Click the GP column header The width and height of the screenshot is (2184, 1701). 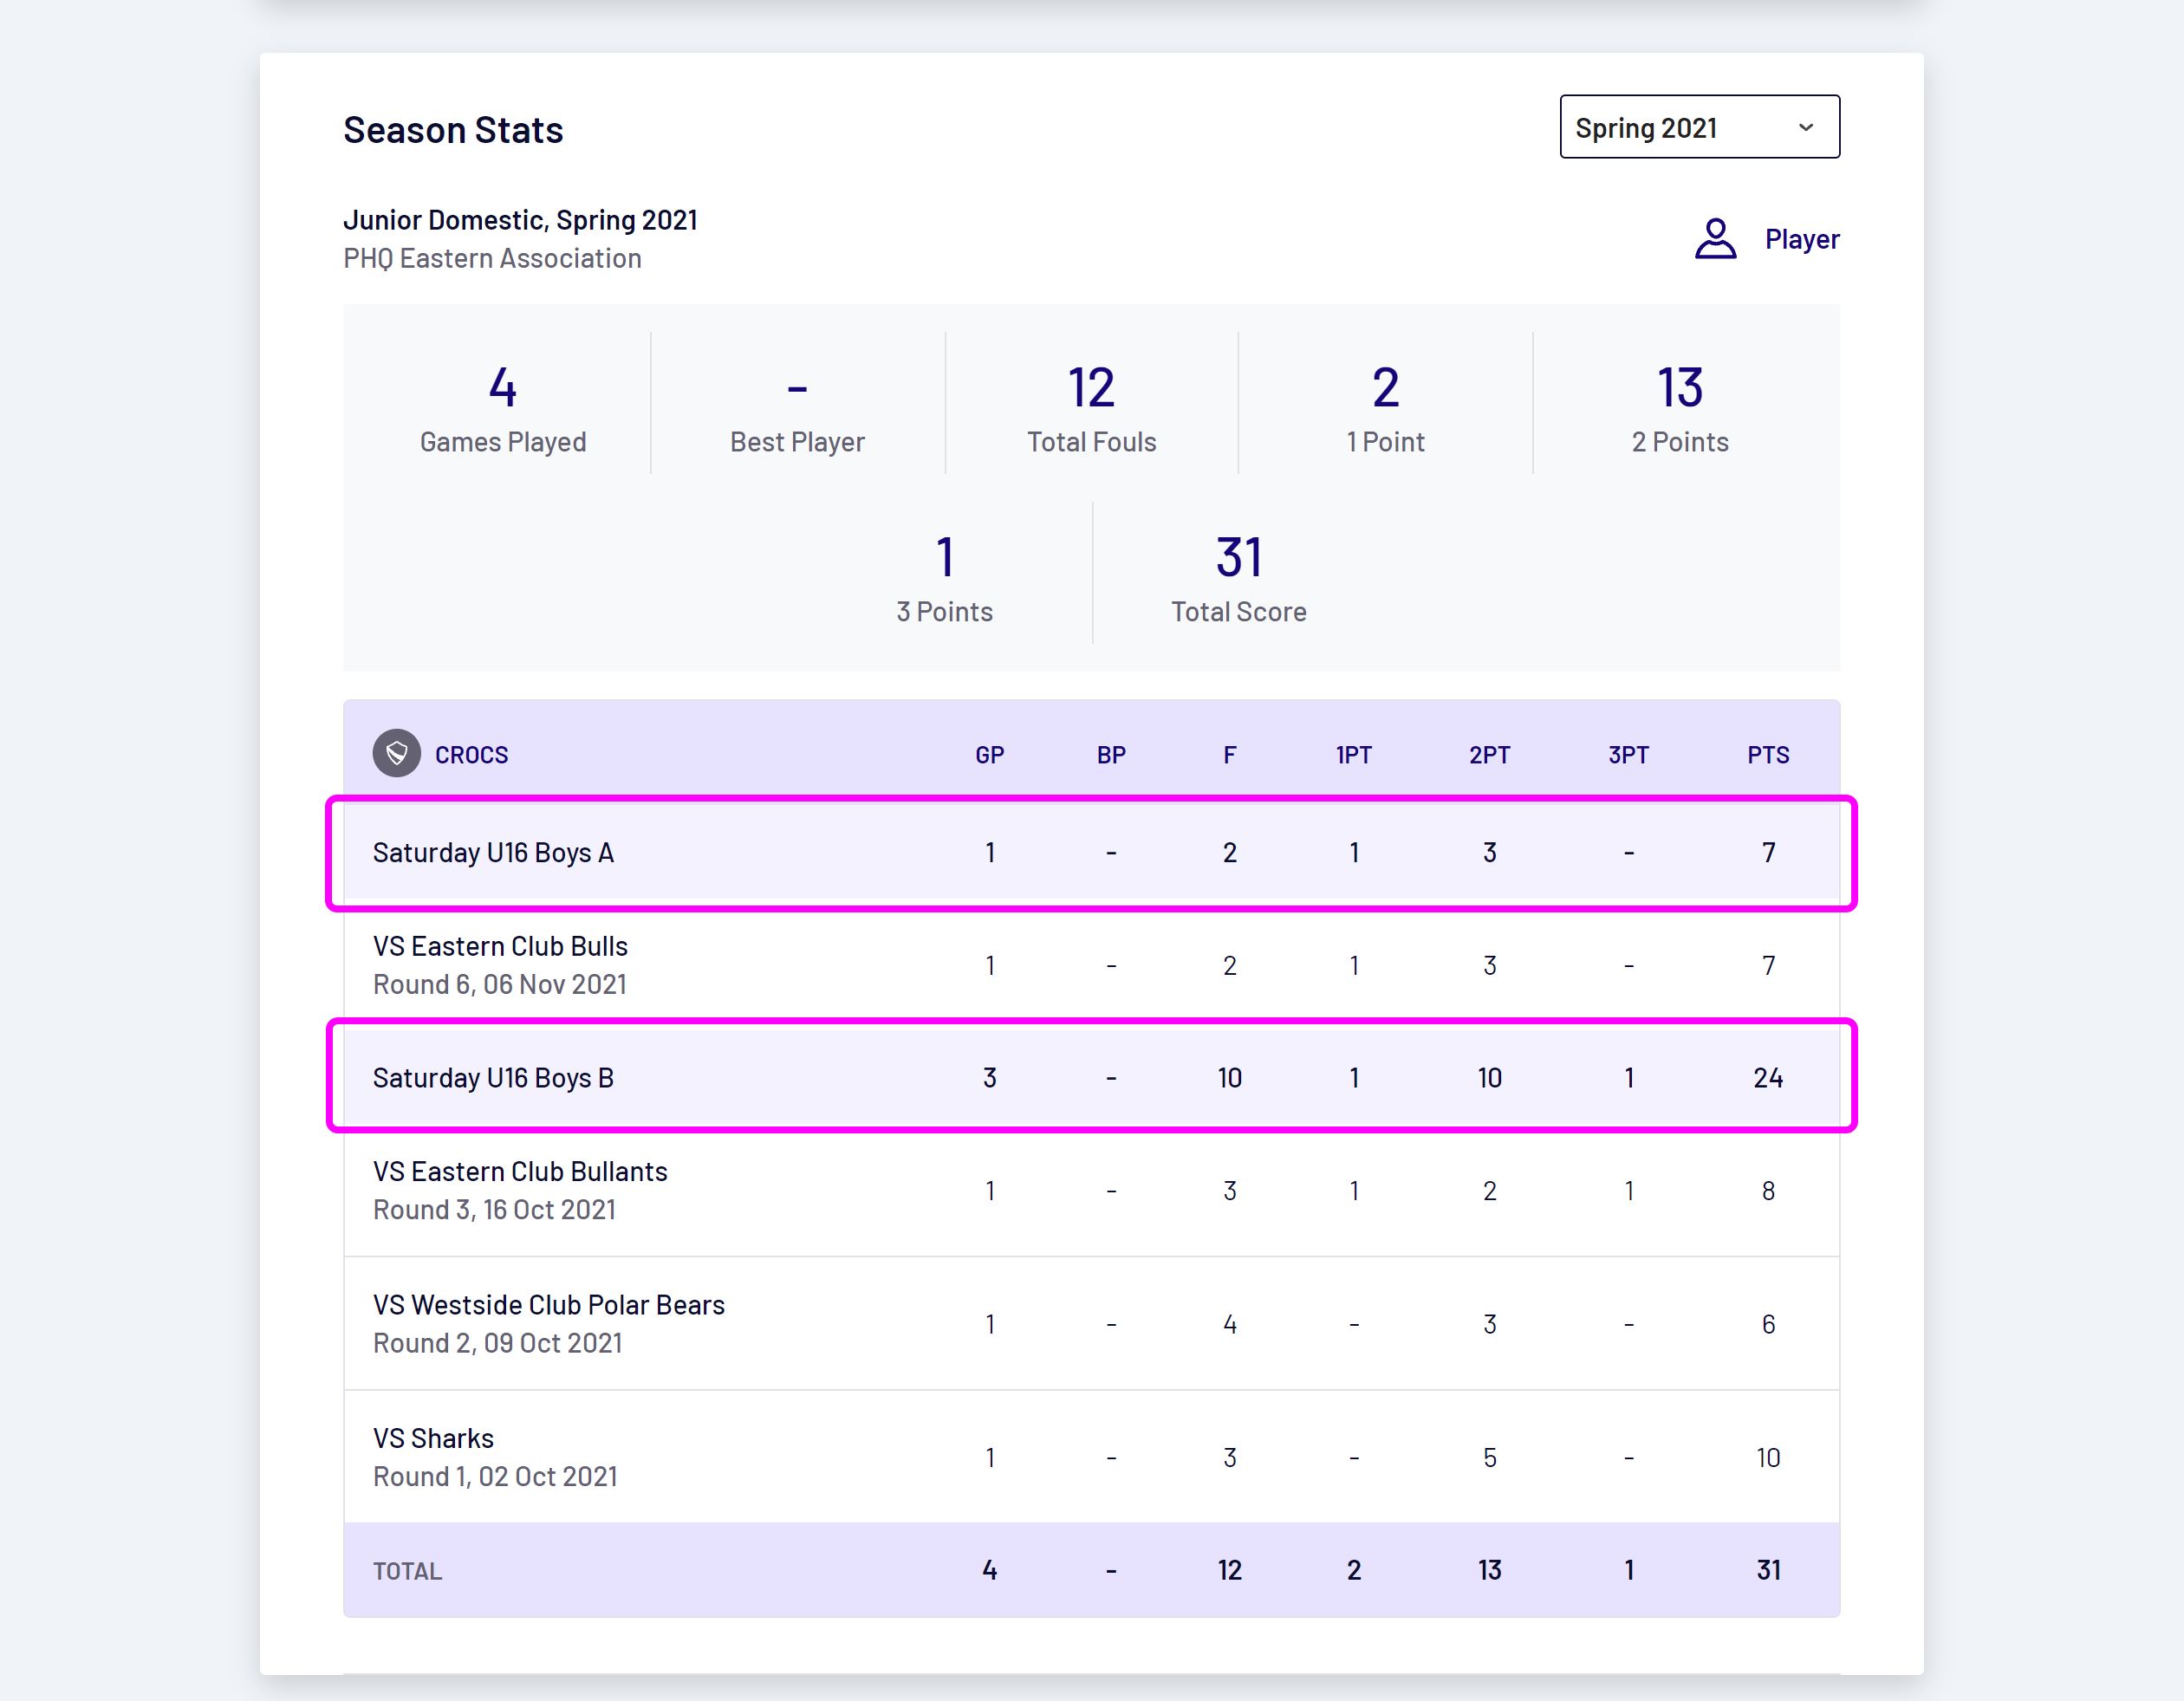pyautogui.click(x=989, y=755)
